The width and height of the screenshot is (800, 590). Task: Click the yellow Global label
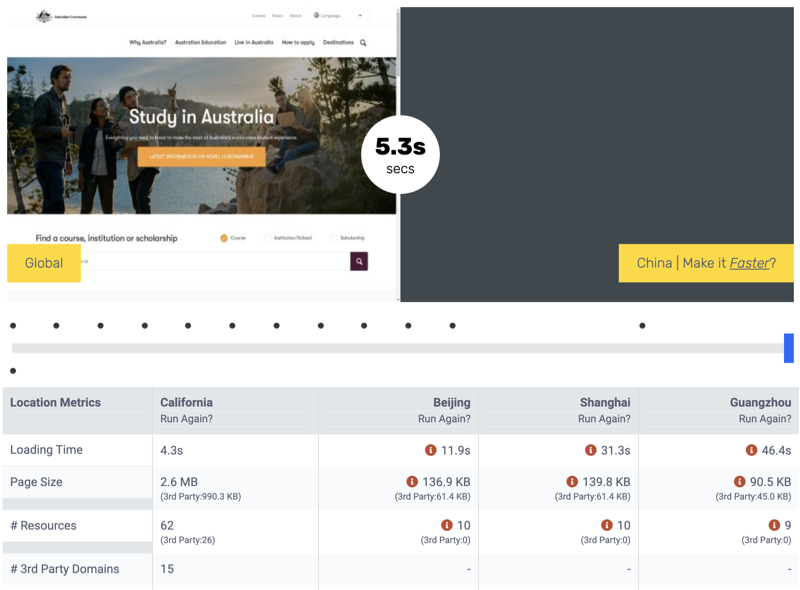coord(44,263)
